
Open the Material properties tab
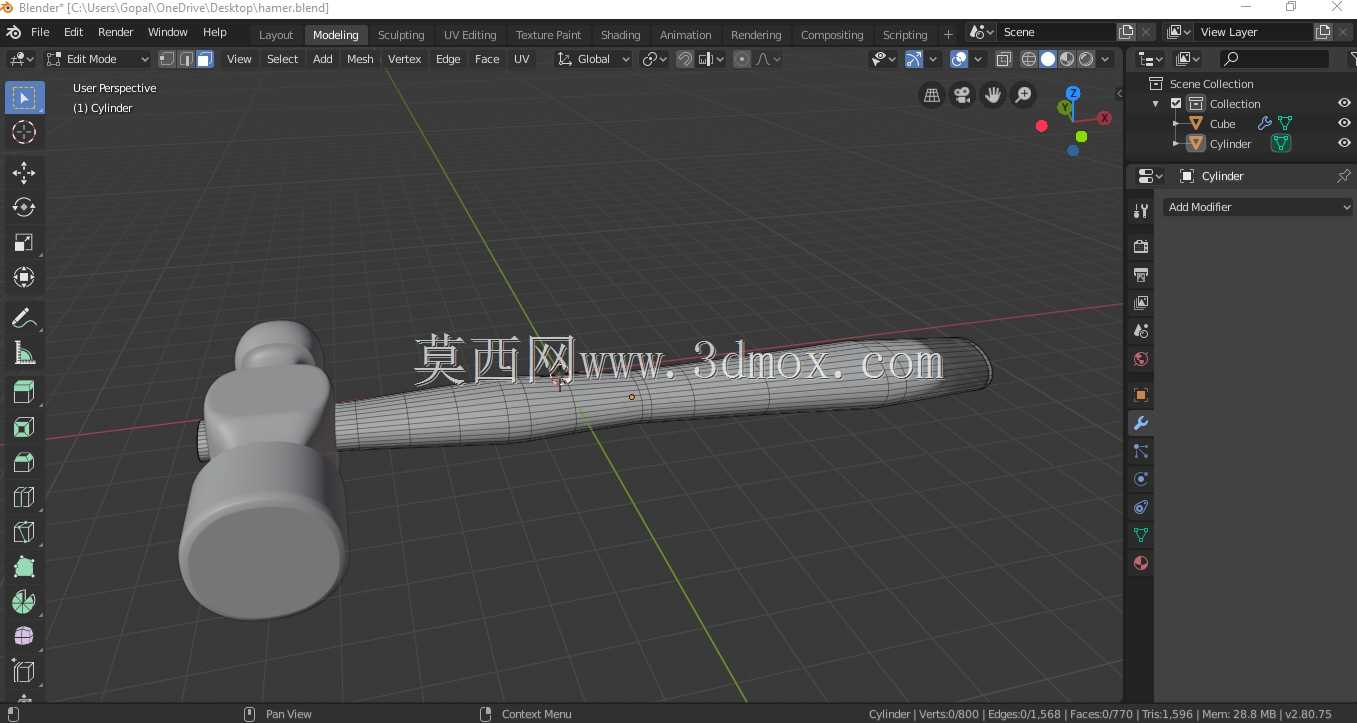pos(1140,563)
